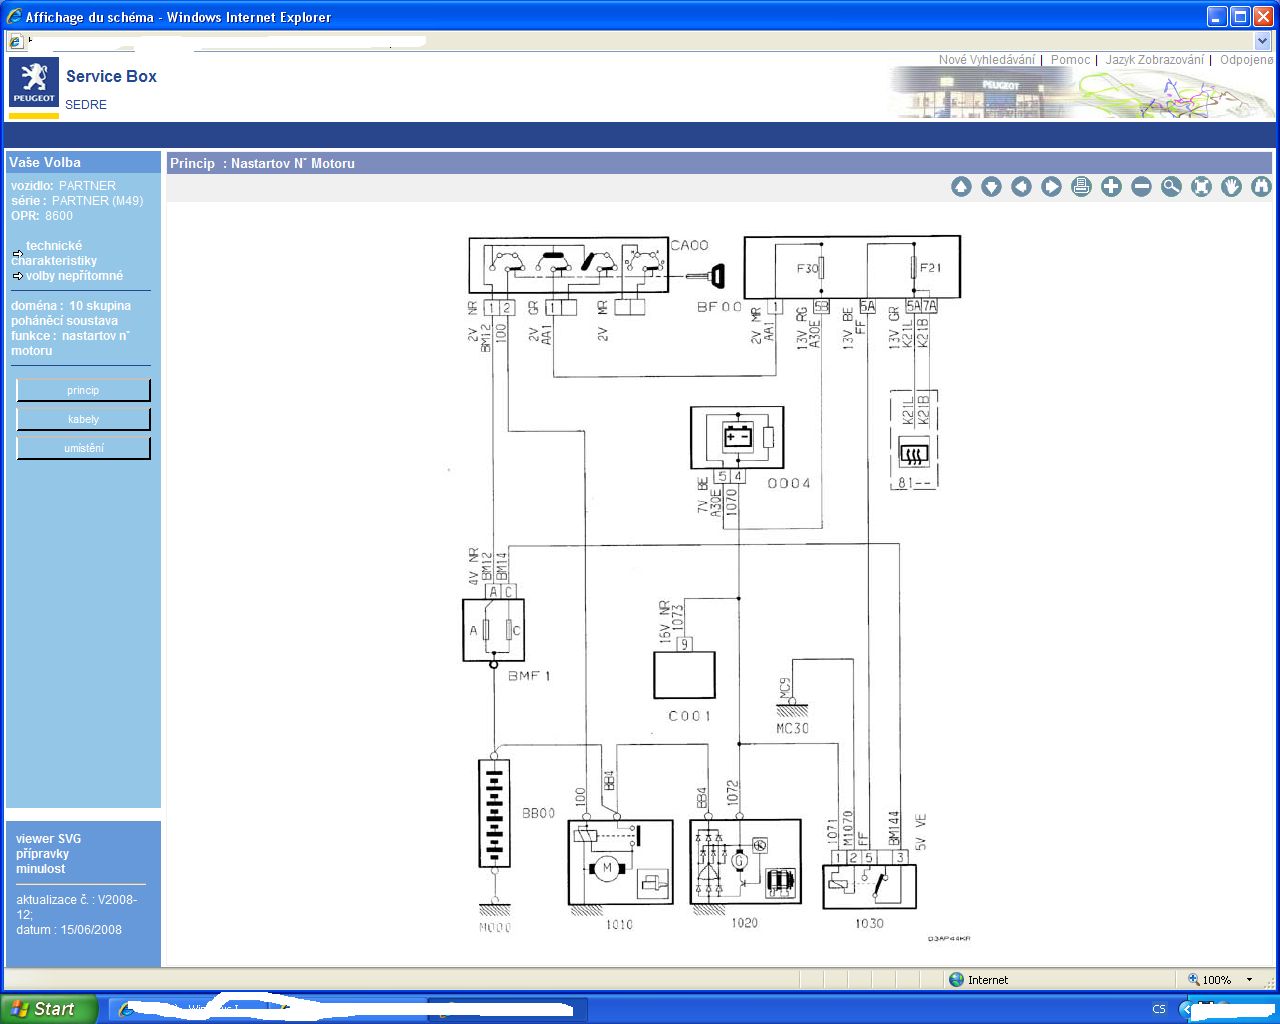Fit the diagram to the window
The height and width of the screenshot is (1024, 1280).
(1201, 187)
